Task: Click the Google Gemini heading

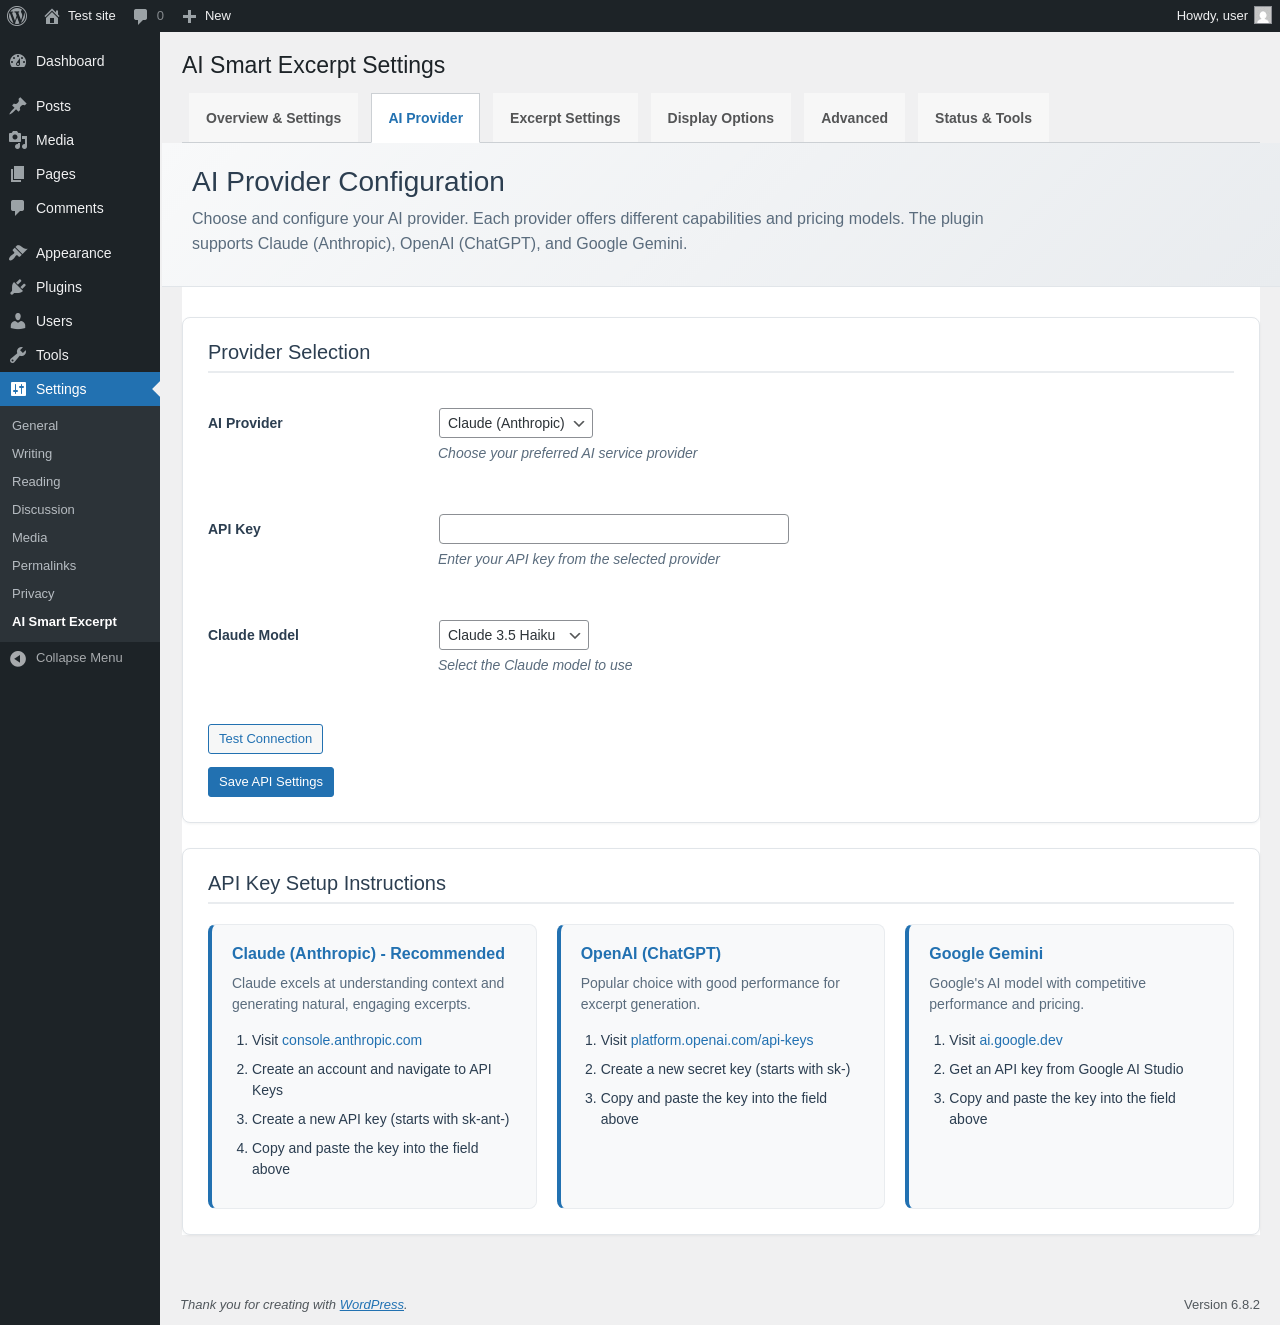Action: (986, 954)
